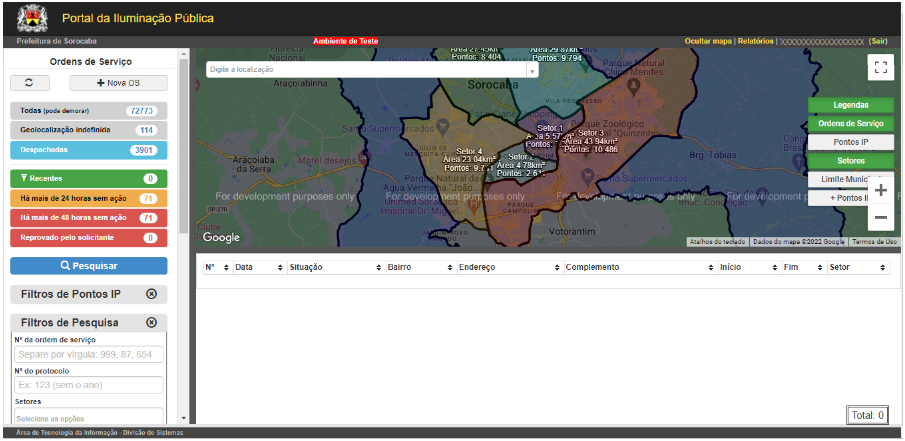Select Há mais de 24 horas sem ação filter
This screenshot has height=441, width=905.
(89, 199)
